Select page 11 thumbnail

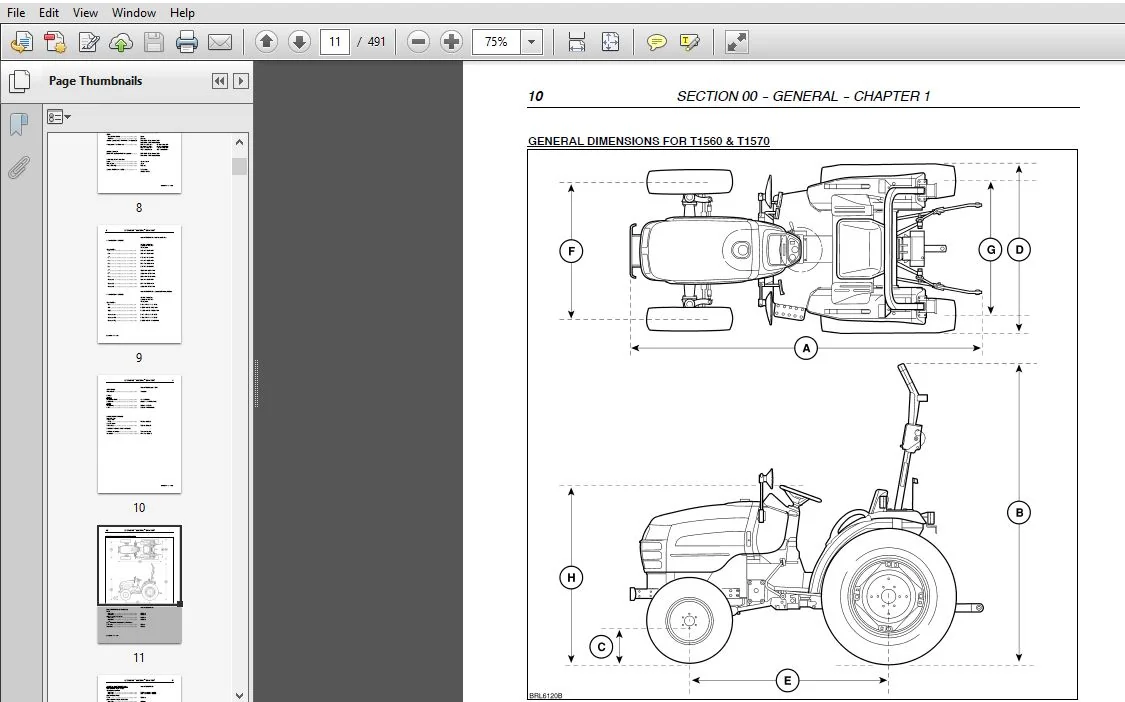point(139,584)
